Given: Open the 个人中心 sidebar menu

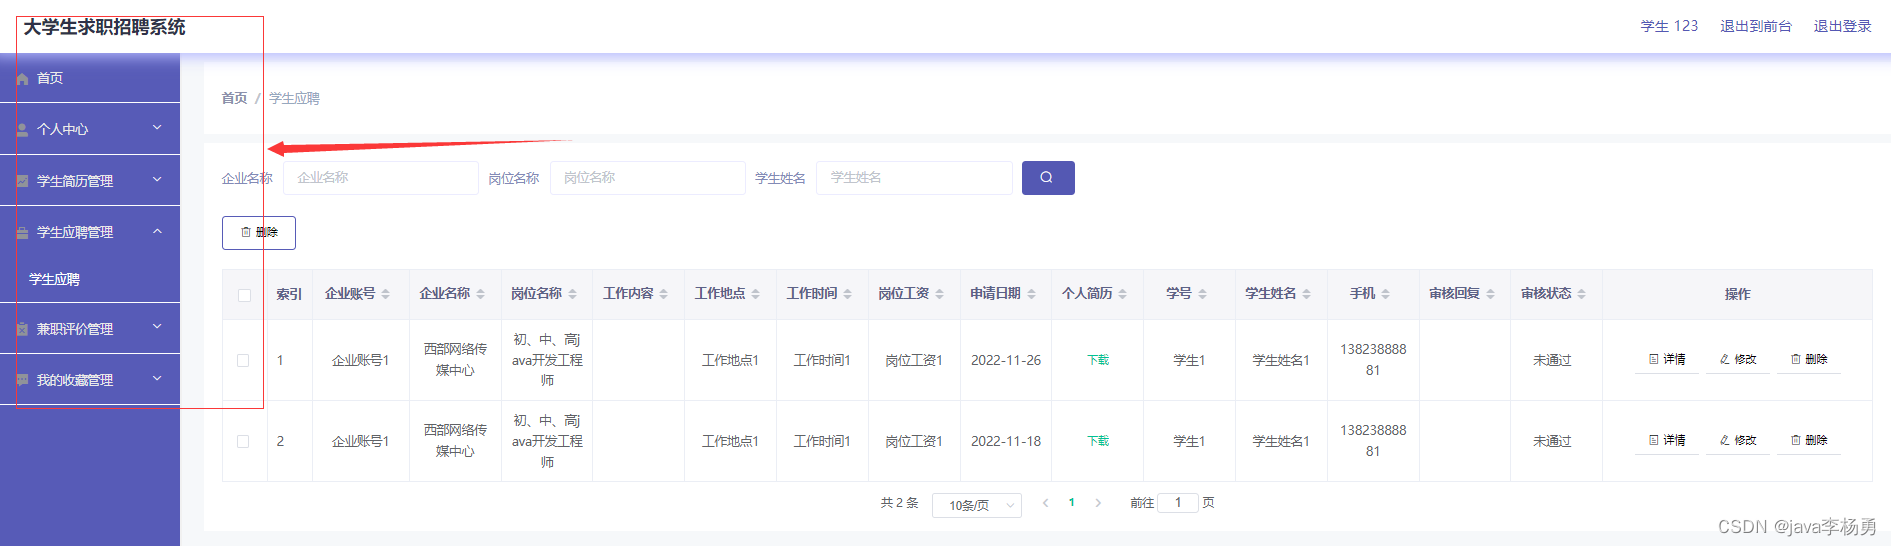Looking at the screenshot, I should coord(90,129).
